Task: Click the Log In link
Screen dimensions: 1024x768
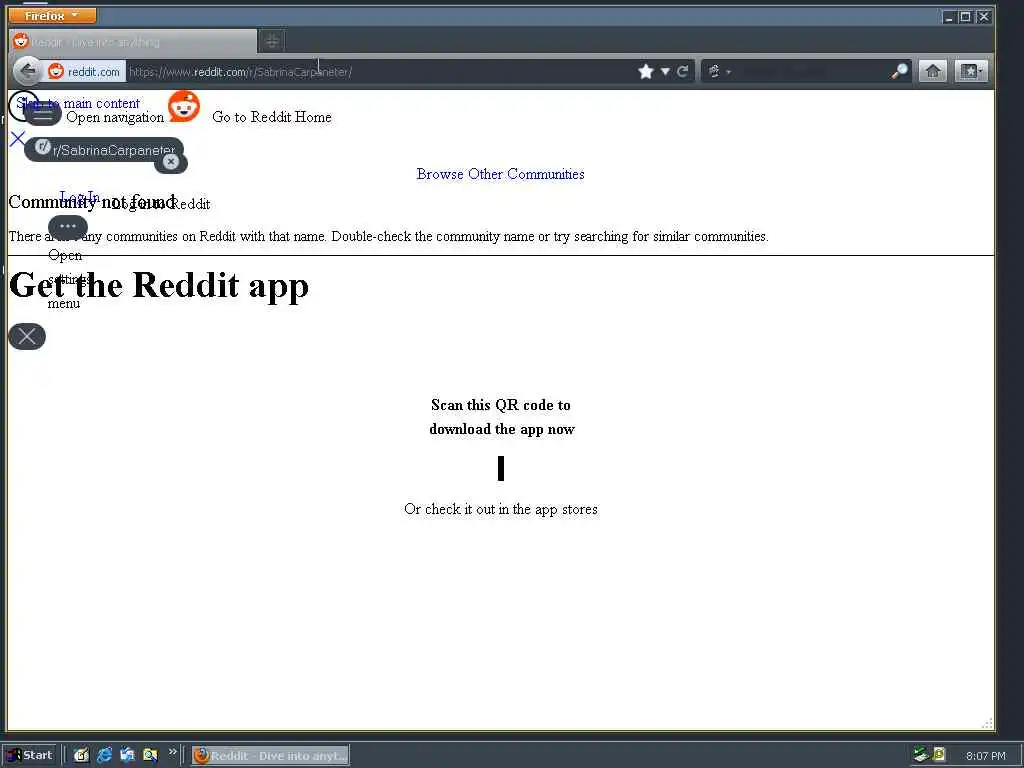Action: (80, 196)
